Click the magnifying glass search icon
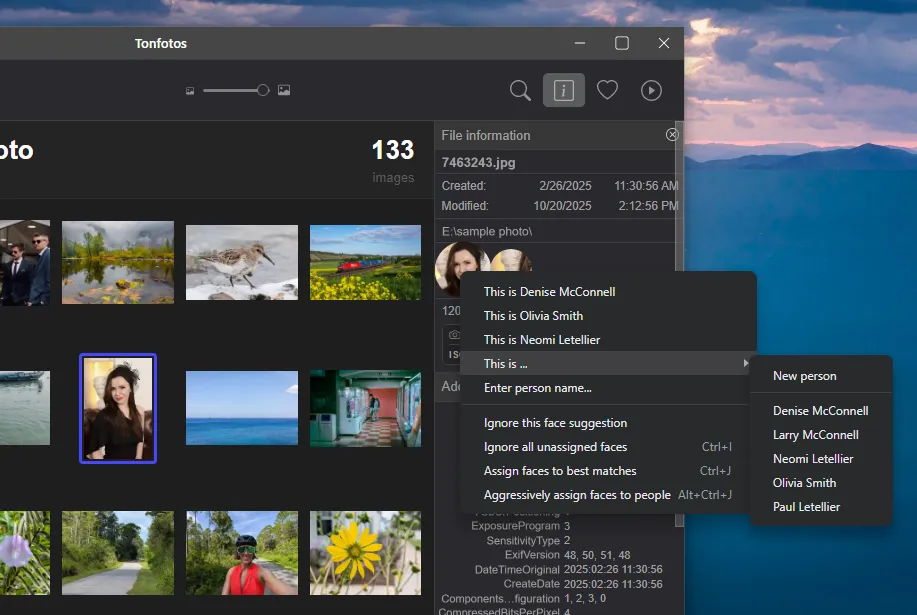 pos(520,90)
